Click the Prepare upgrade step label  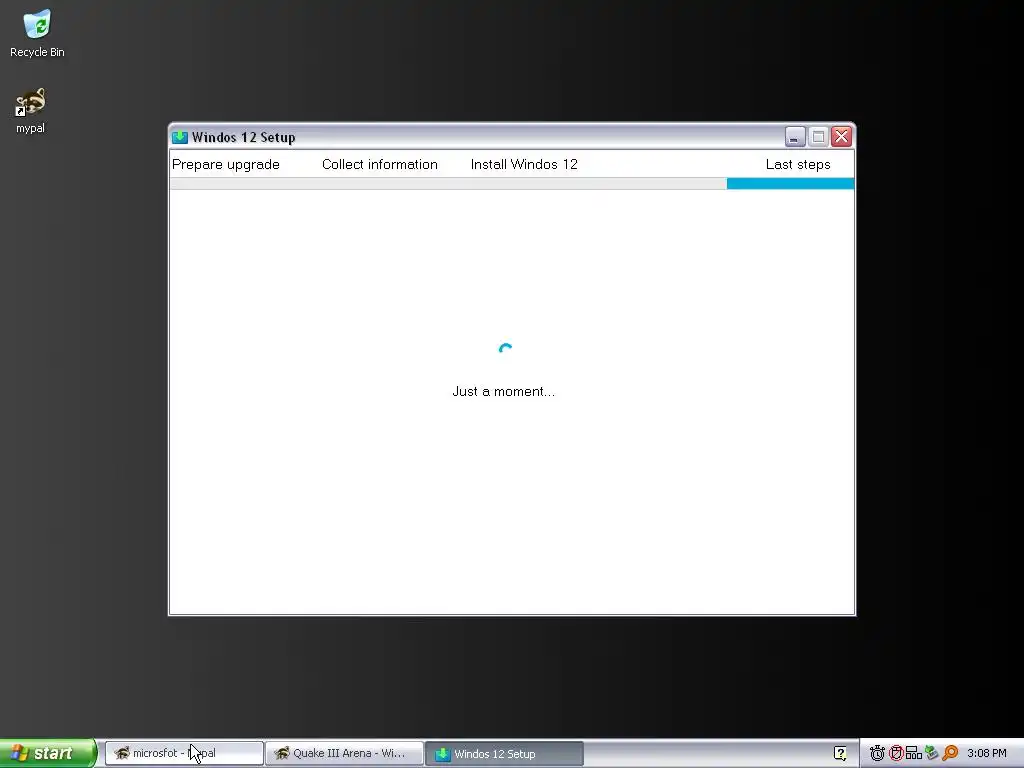coord(226,165)
